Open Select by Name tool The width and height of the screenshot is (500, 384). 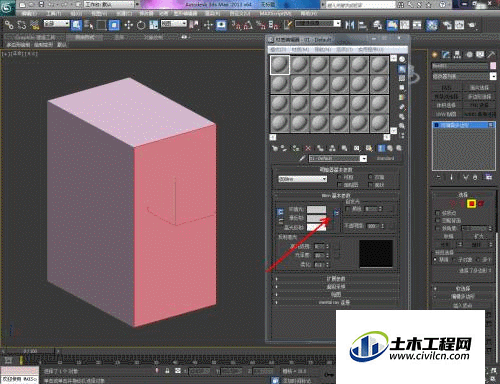(x=89, y=25)
